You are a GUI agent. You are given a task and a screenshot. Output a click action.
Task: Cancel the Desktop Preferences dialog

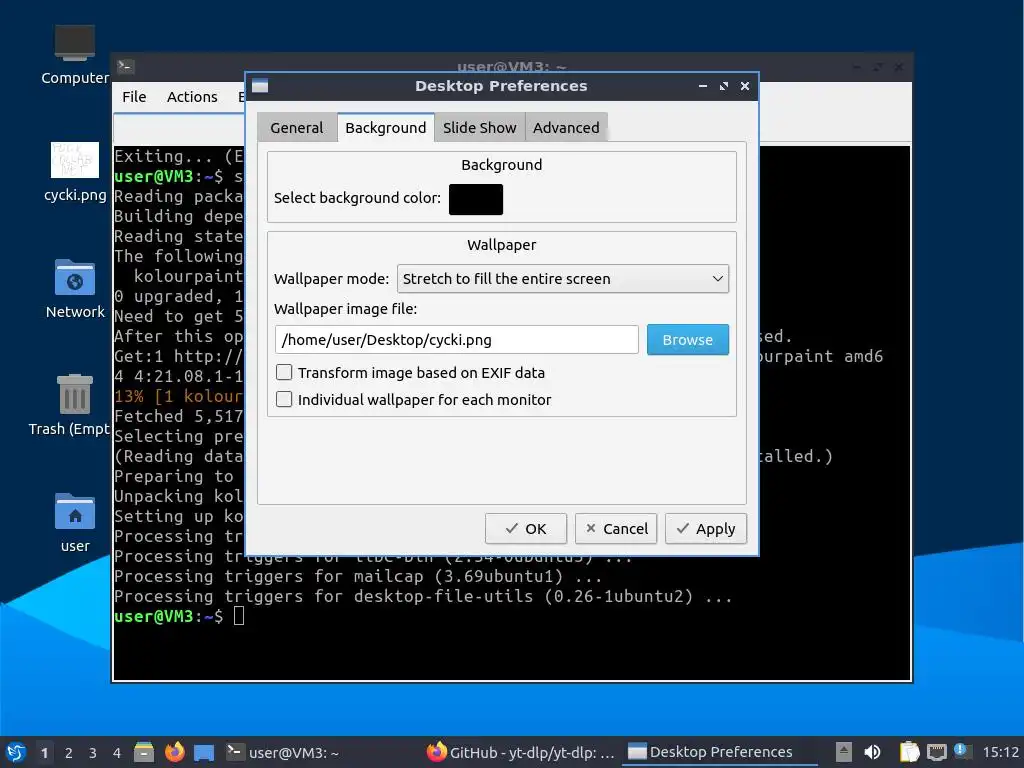pos(616,528)
